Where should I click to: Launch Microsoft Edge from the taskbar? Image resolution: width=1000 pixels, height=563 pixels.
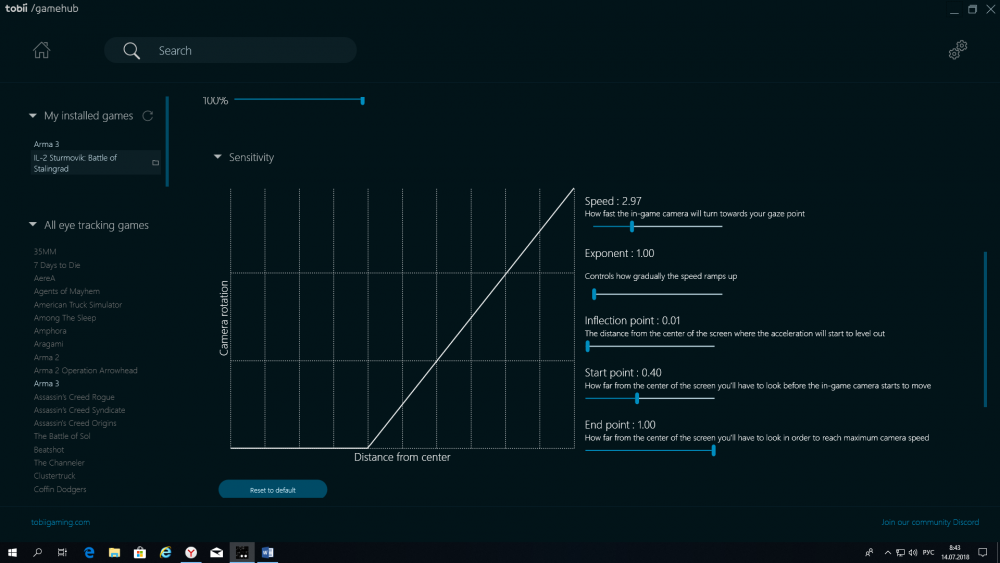pyautogui.click(x=89, y=552)
